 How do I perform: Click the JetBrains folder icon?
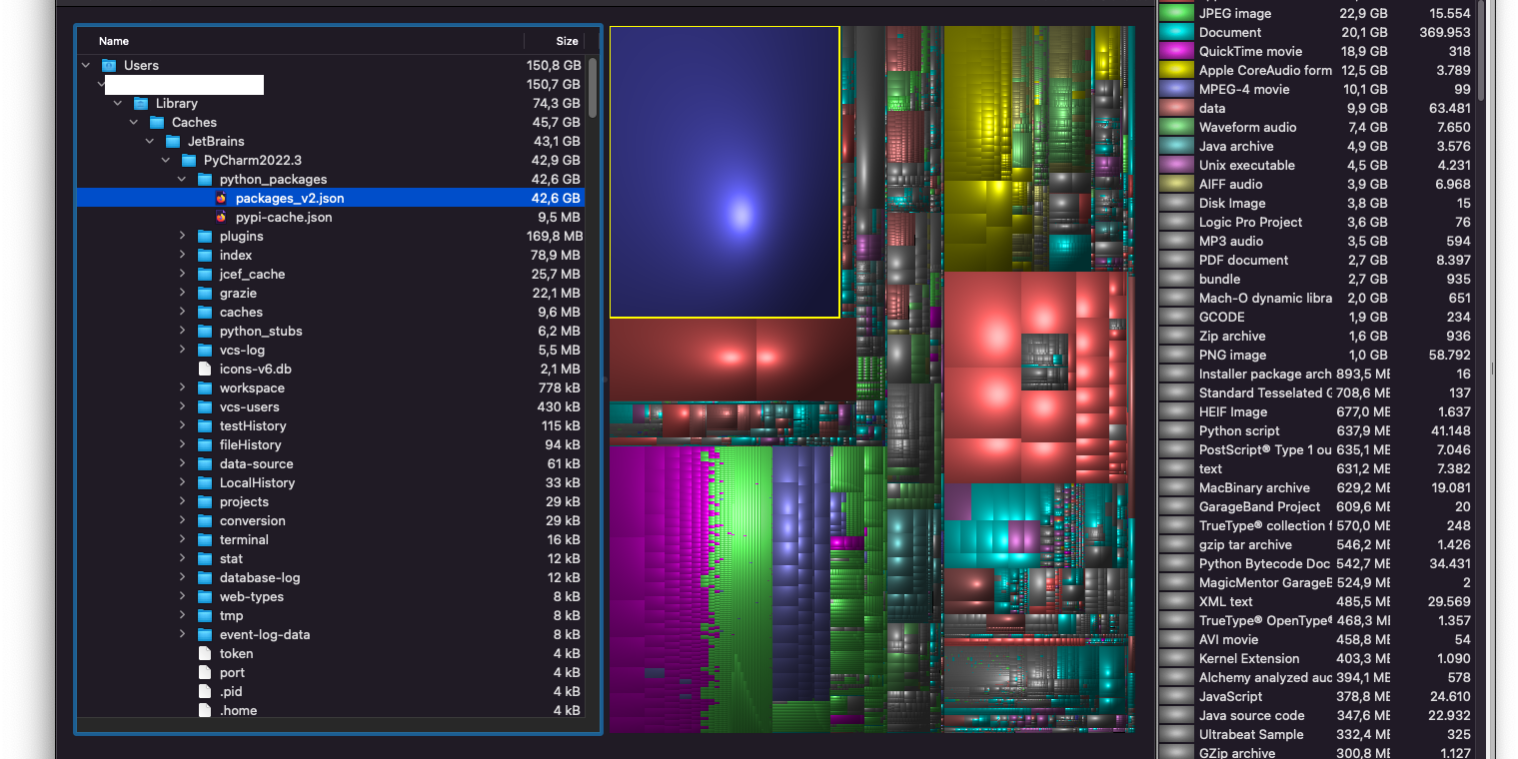click(173, 141)
